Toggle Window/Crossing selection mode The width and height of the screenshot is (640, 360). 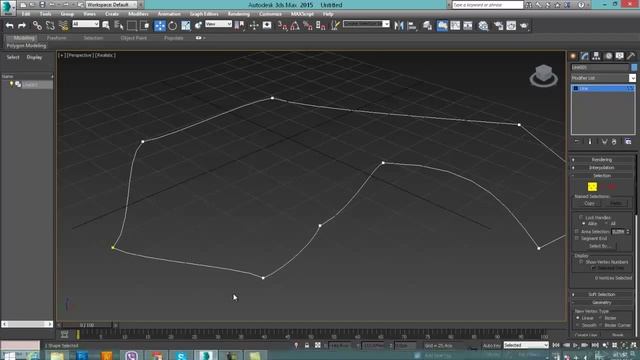point(145,26)
